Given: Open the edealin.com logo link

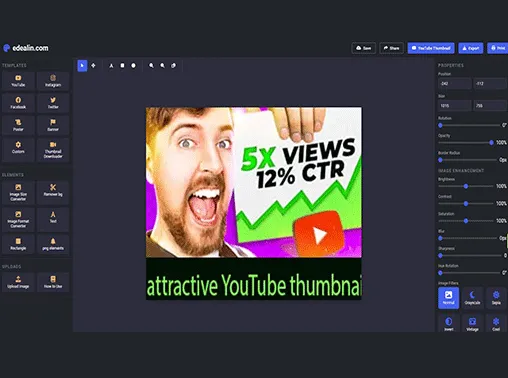Looking at the screenshot, I should (26, 48).
